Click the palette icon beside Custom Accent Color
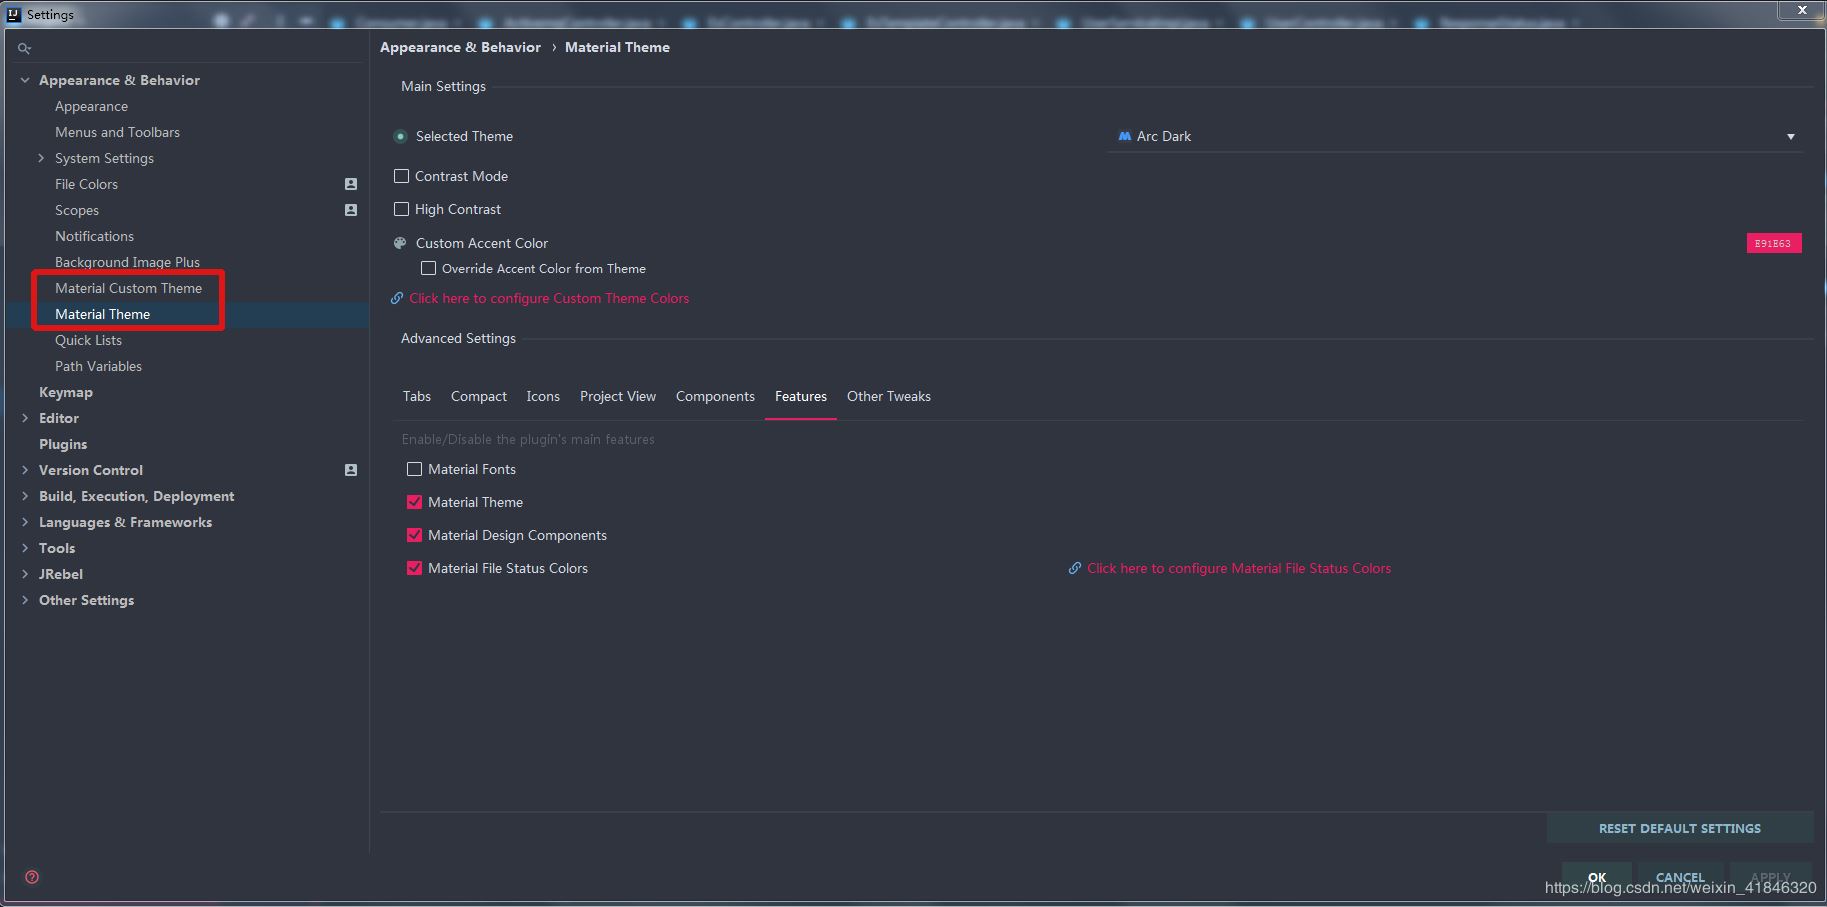1827x907 pixels. (x=399, y=242)
